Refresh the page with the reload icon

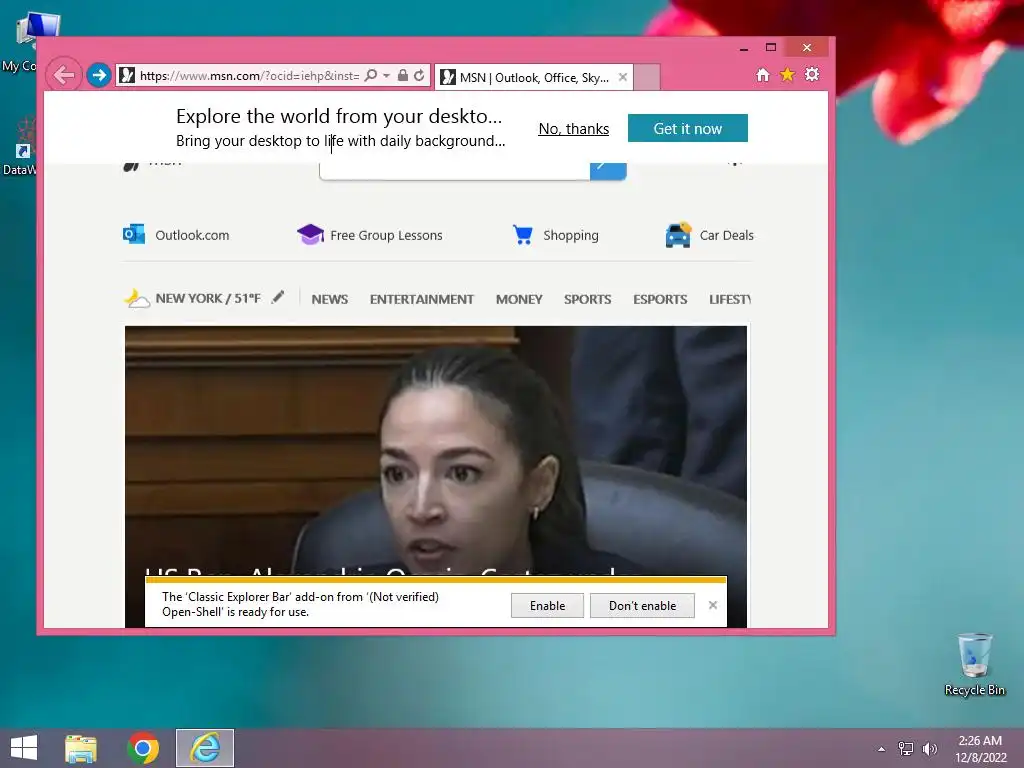419,75
